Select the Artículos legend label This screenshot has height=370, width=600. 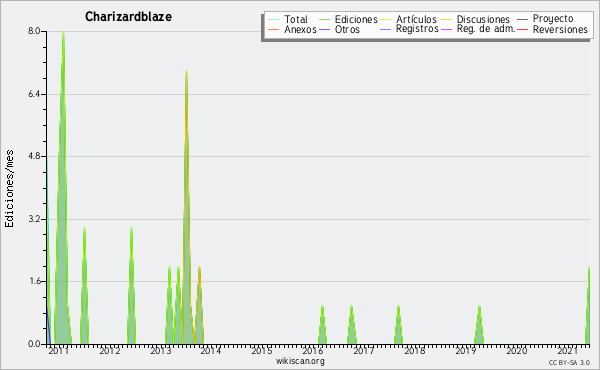click(416, 19)
